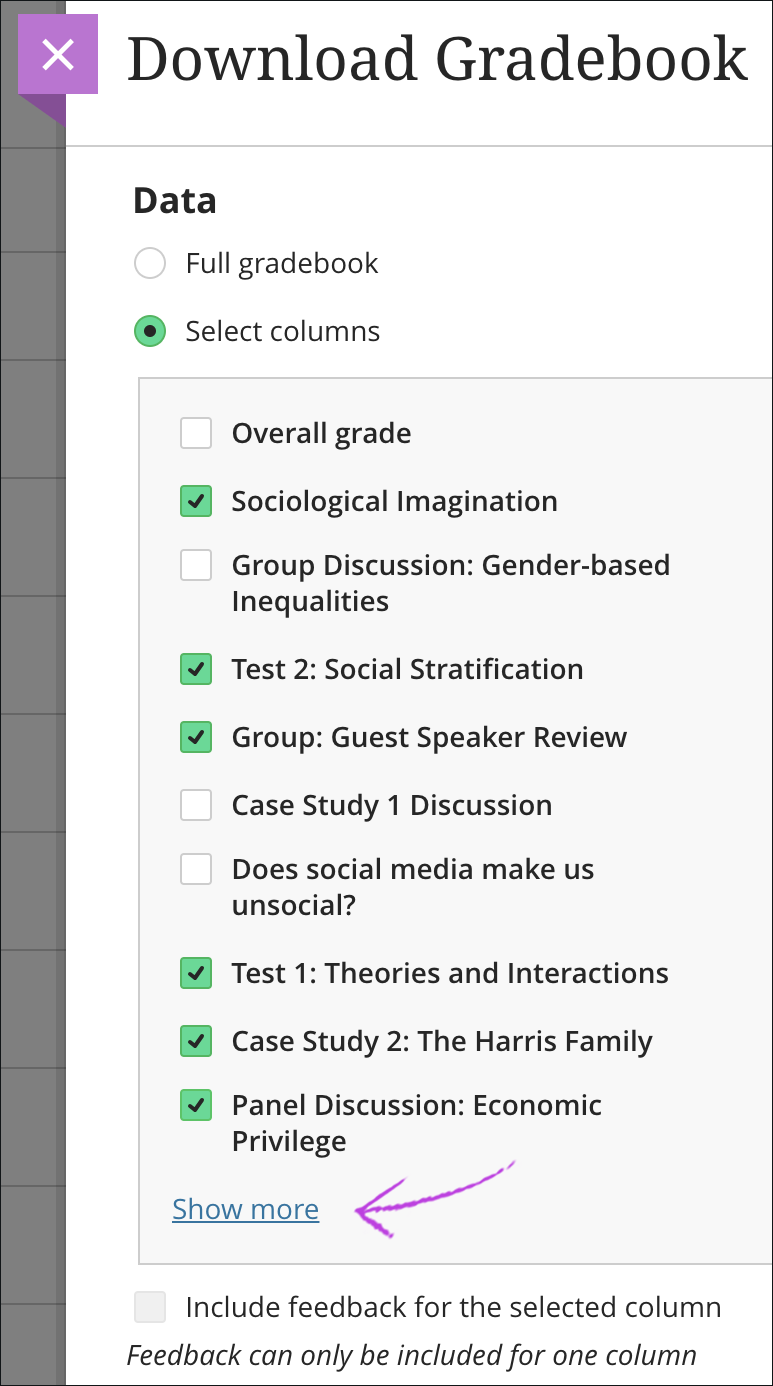The width and height of the screenshot is (773, 1386).
Task: Uncheck Test 2: Social Stratification
Action: [x=196, y=670]
